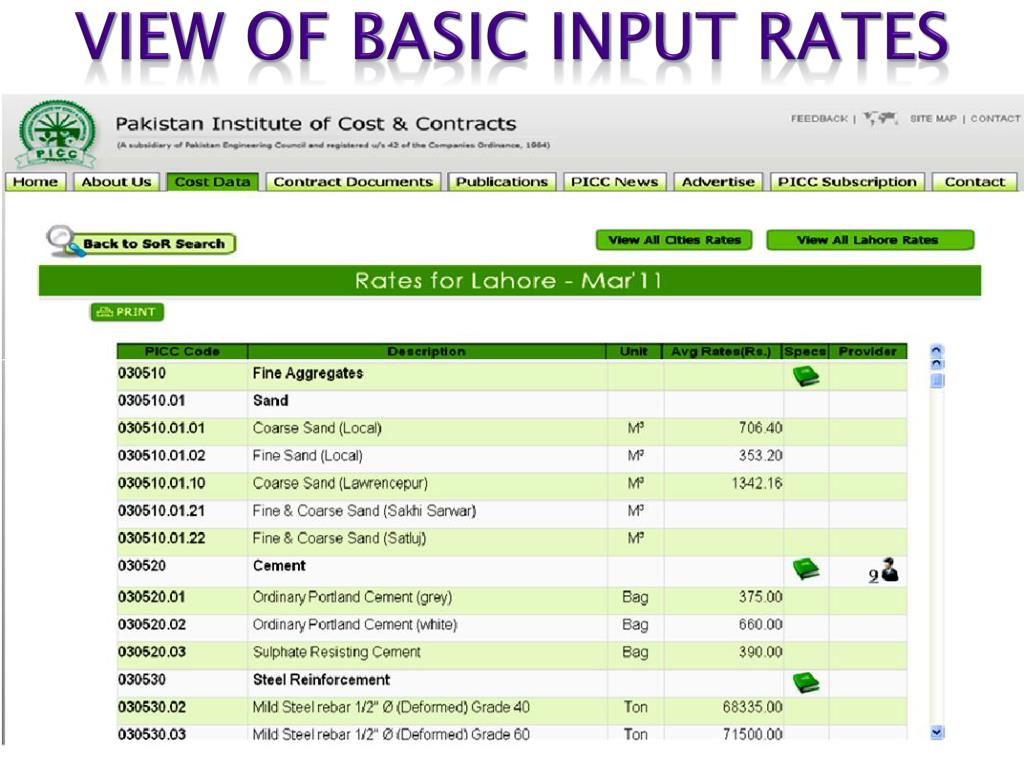
Task: Select Coarse Sand (Lawrencepur) description
Action: point(340,483)
